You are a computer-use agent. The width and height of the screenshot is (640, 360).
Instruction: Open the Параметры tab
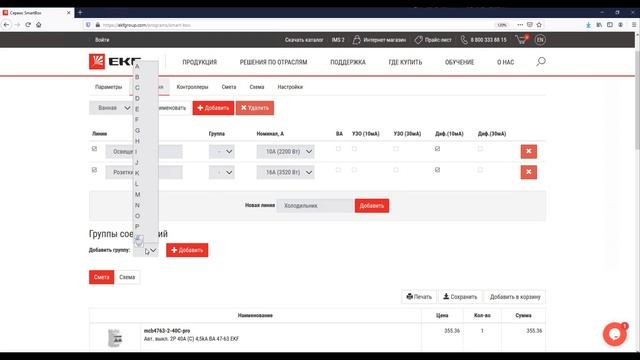coord(109,87)
